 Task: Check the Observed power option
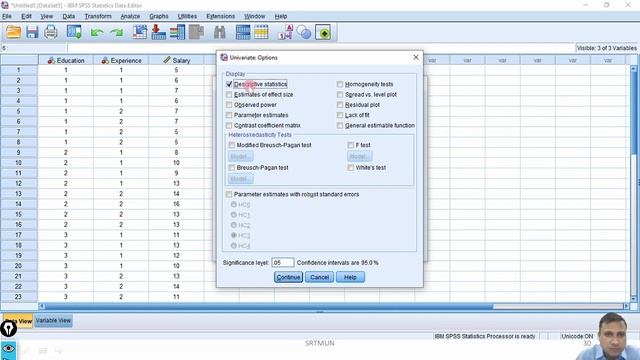tap(229, 105)
